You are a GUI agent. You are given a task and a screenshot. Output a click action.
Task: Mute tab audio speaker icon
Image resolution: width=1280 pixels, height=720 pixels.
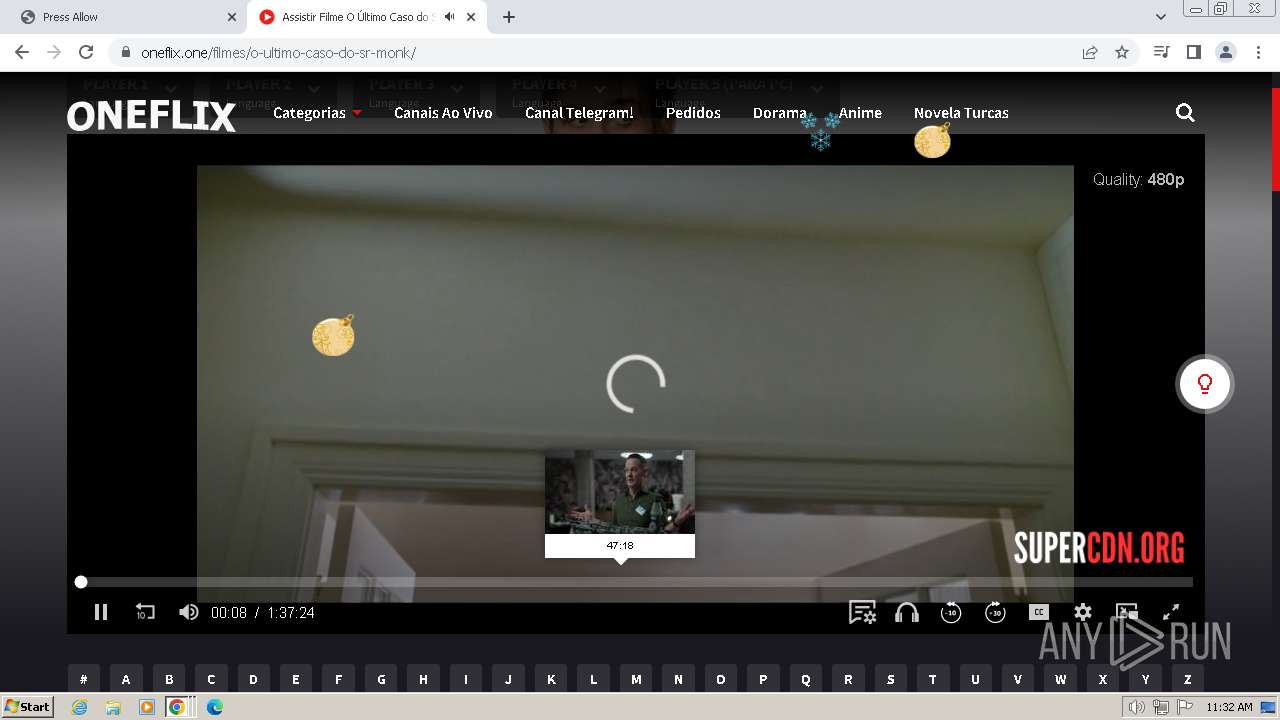point(450,17)
